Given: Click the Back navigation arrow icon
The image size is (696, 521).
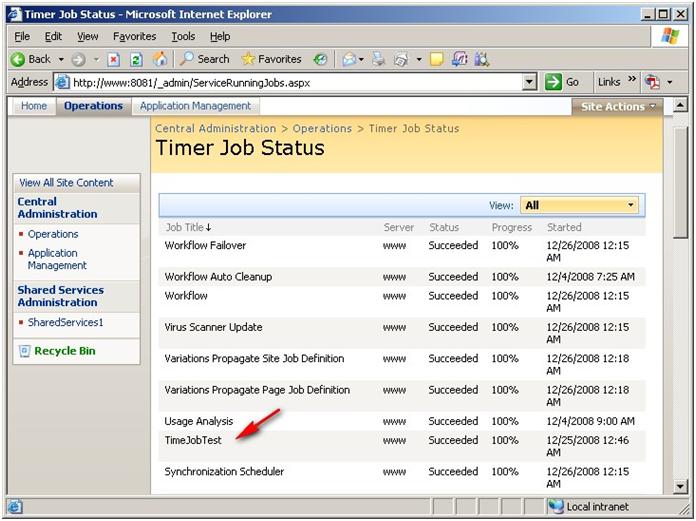Looking at the screenshot, I should 18,59.
